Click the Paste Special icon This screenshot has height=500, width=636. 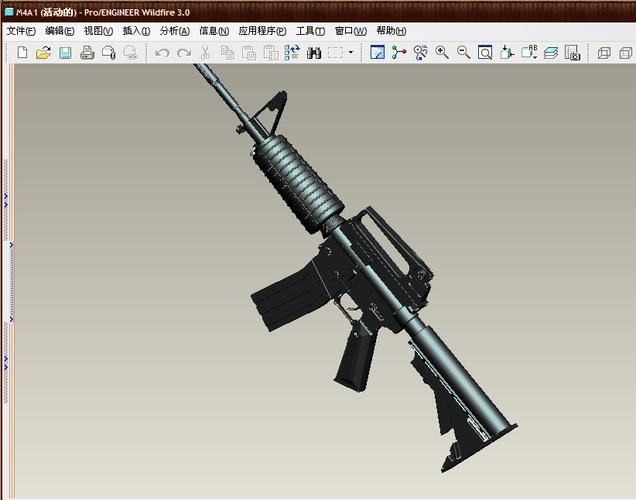coord(271,53)
